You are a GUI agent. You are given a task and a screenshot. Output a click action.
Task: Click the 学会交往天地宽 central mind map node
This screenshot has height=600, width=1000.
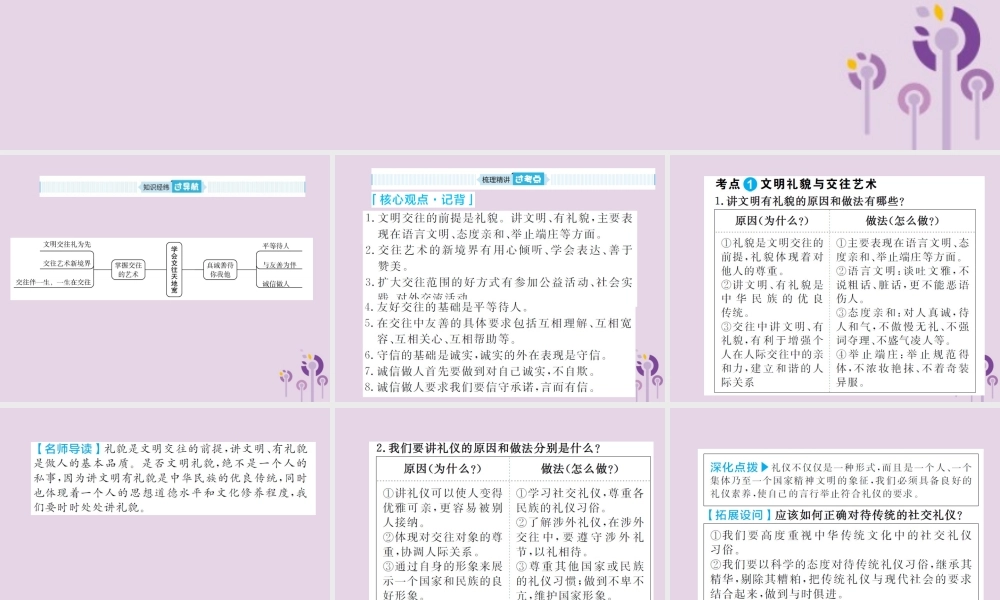click(173, 269)
